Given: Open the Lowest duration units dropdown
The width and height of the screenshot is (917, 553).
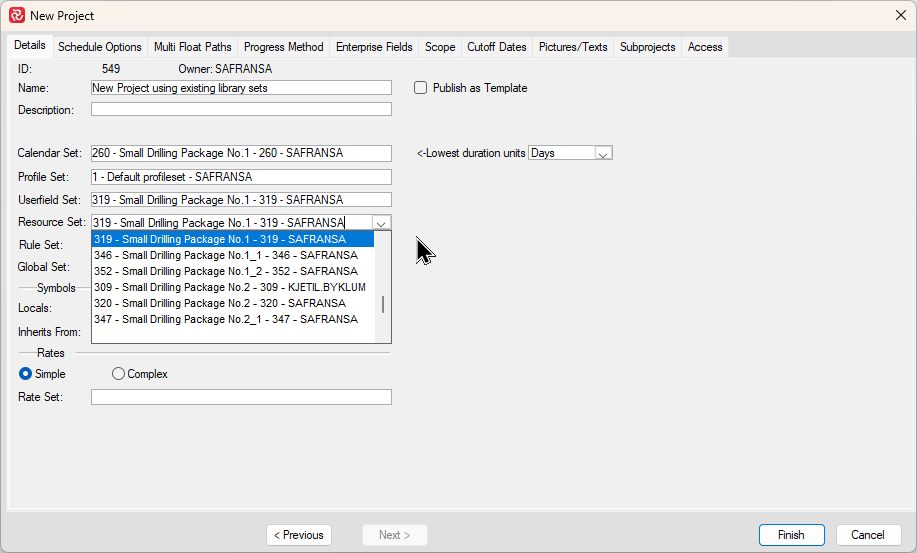Looking at the screenshot, I should tap(602, 153).
